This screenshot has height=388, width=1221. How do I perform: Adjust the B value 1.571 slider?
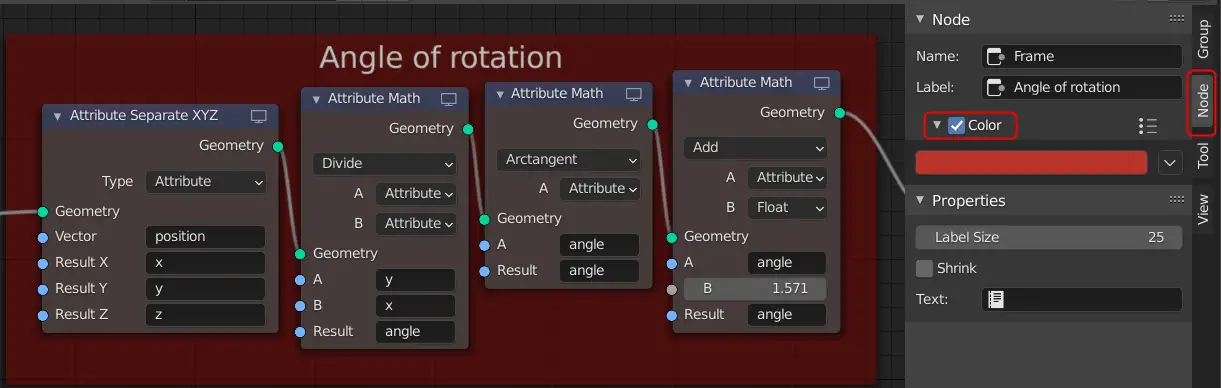[755, 289]
